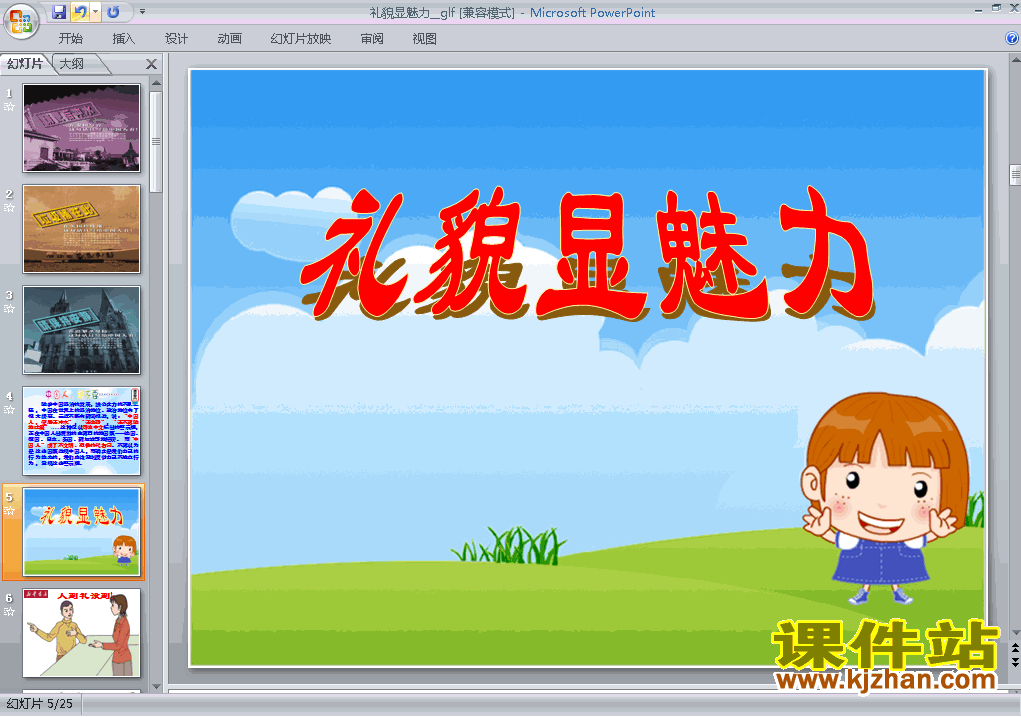The height and width of the screenshot is (717, 1021).
Task: Select slide 6 thumbnail with two people
Action: [81, 632]
